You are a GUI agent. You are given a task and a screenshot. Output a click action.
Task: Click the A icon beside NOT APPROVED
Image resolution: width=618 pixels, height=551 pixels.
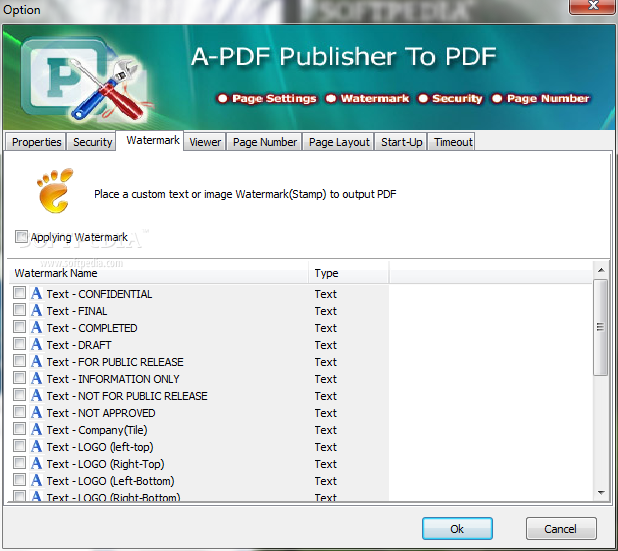coord(36,412)
